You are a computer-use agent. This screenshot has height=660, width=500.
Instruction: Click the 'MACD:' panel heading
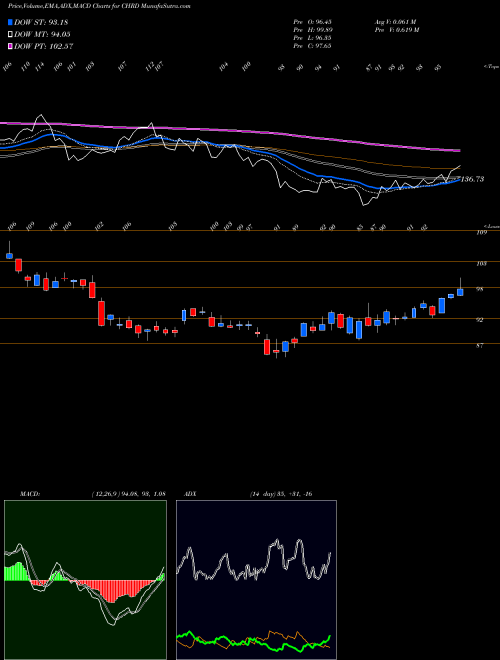[30, 494]
